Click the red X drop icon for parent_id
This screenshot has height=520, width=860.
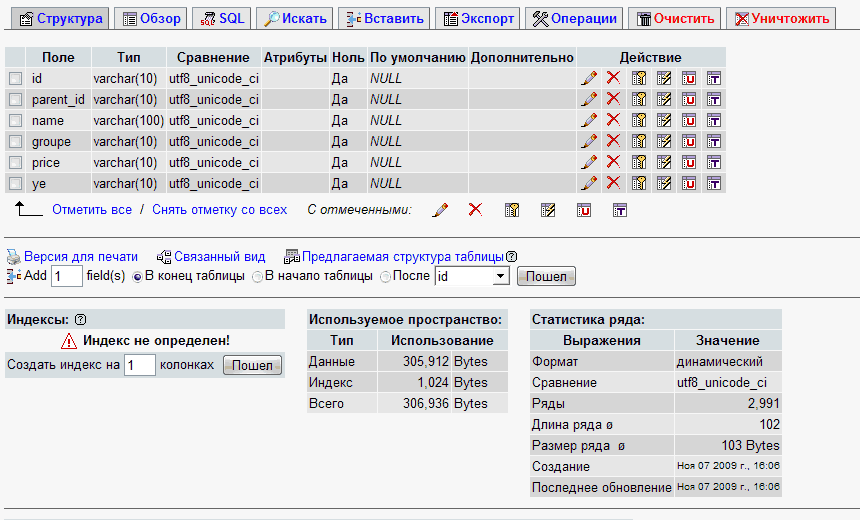613,99
